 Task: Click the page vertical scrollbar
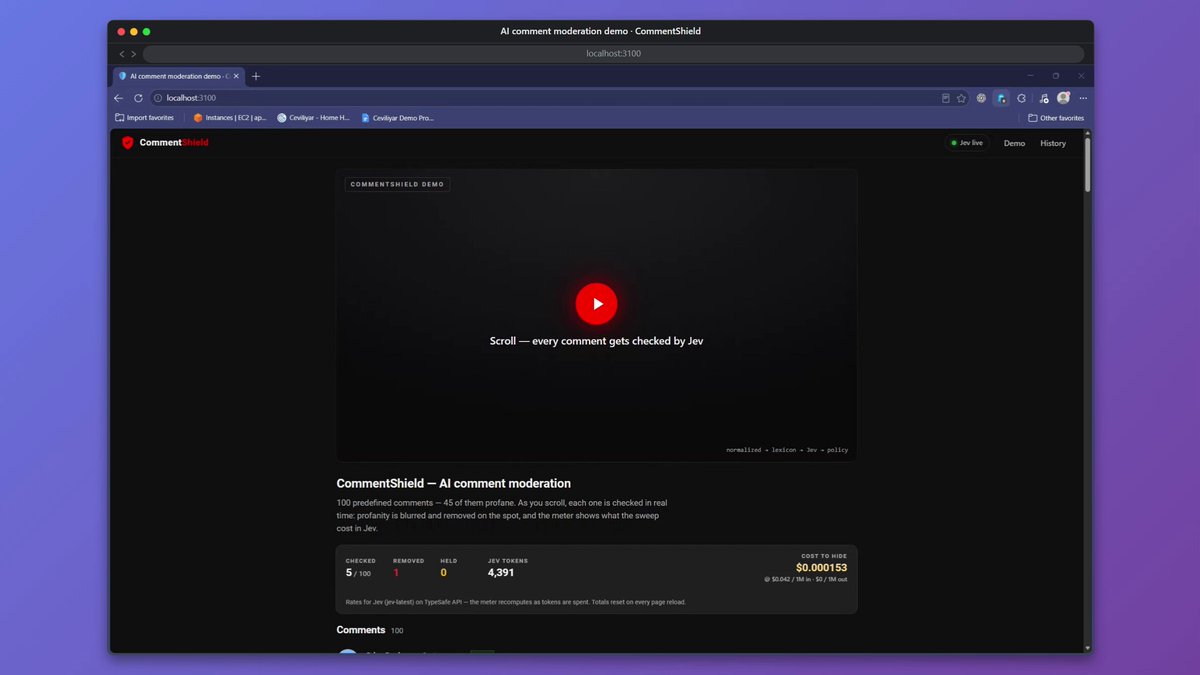coord(1087,165)
